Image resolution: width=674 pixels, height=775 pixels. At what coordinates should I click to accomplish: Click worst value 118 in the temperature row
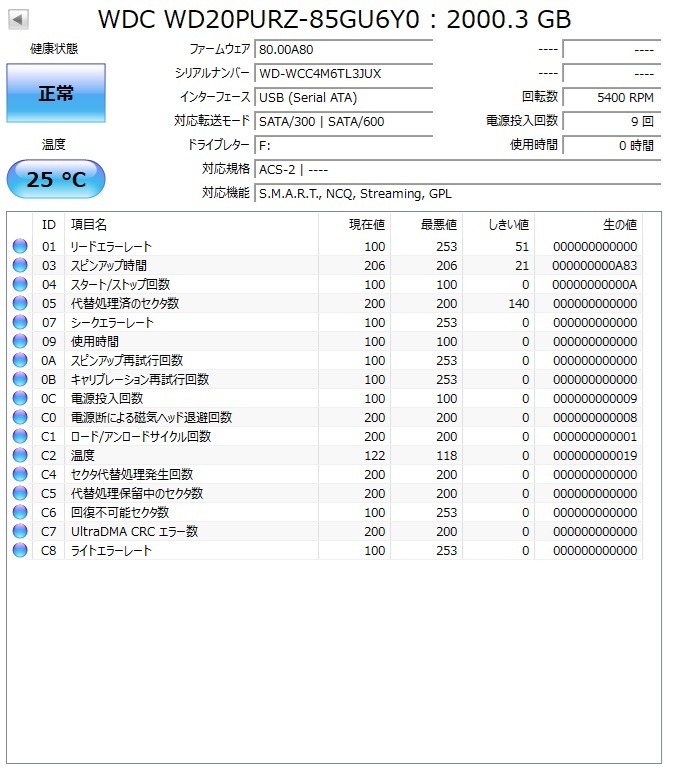click(447, 456)
